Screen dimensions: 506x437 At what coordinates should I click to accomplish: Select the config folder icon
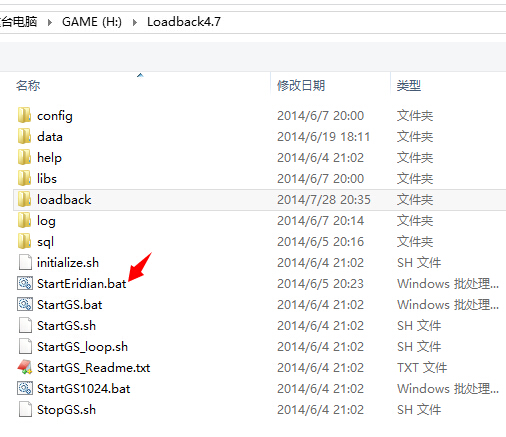pyautogui.click(x=25, y=115)
